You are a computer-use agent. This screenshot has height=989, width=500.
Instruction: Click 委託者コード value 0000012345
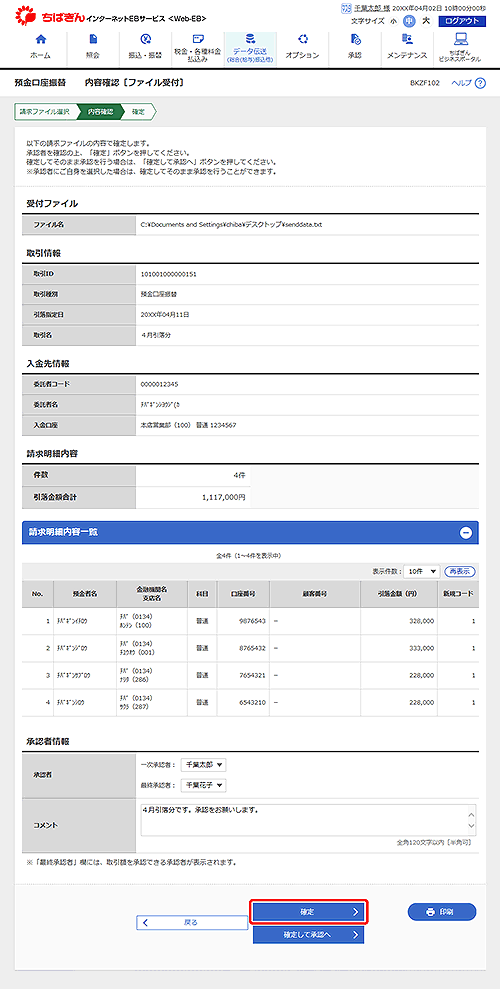(x=158, y=384)
